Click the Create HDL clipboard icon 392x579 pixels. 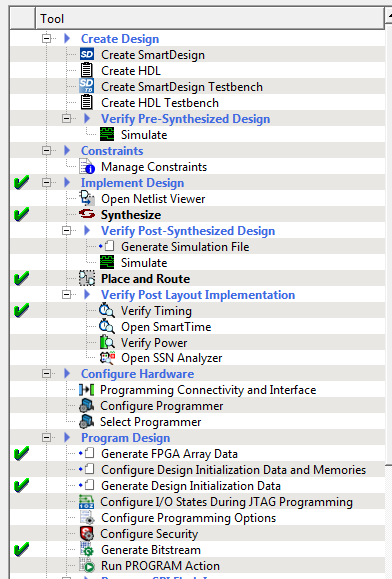(x=87, y=70)
